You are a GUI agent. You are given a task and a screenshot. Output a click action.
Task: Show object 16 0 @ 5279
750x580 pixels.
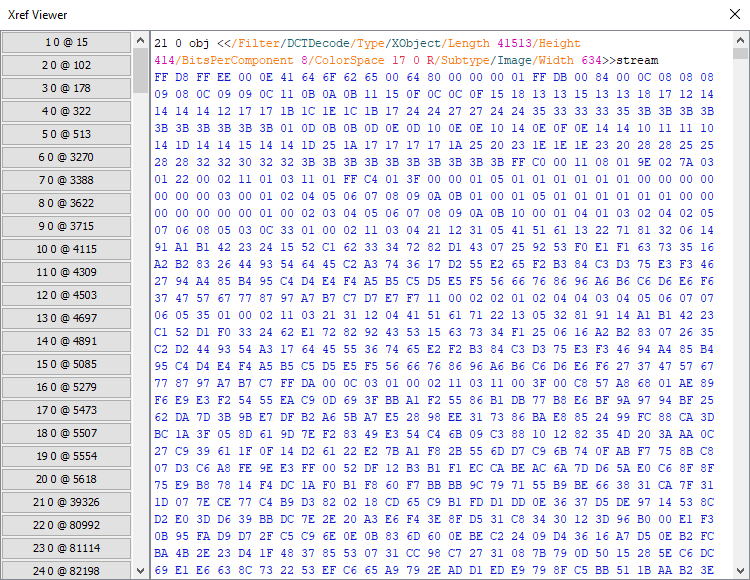pos(66,387)
